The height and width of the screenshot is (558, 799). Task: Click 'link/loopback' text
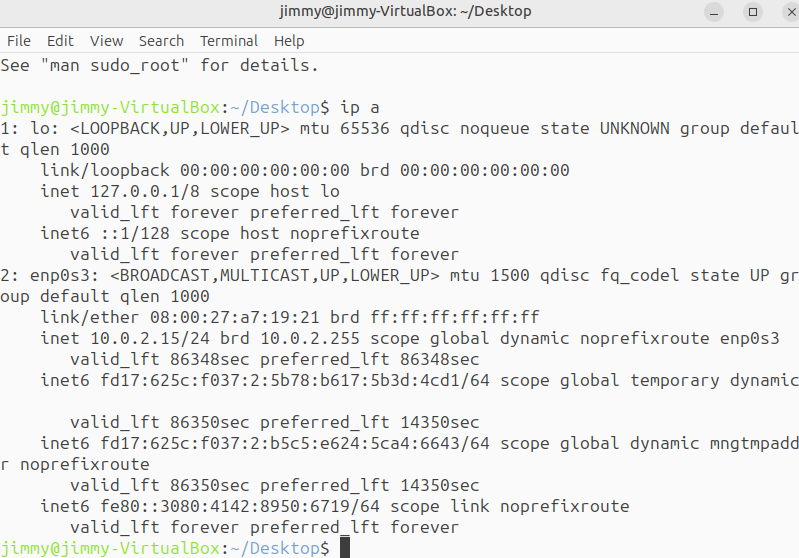point(104,171)
